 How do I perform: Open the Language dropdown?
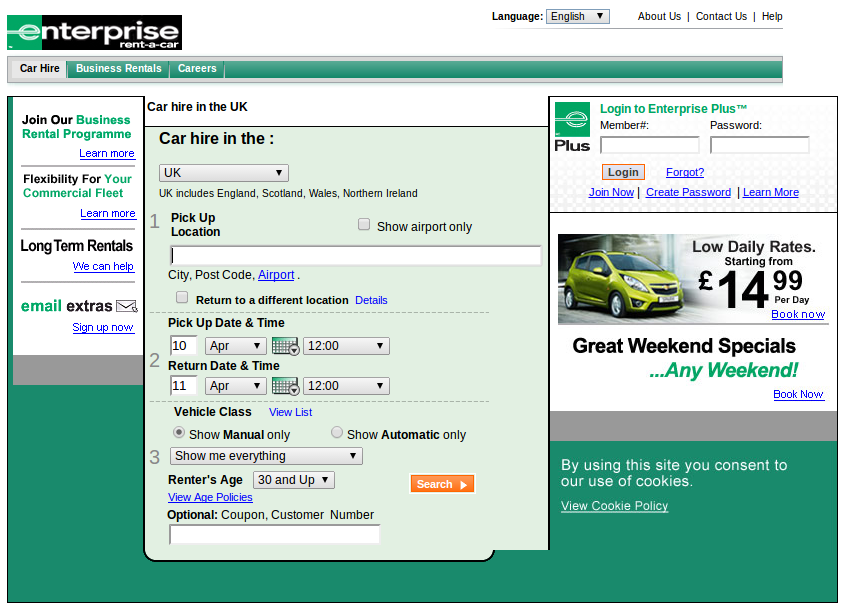pos(577,16)
